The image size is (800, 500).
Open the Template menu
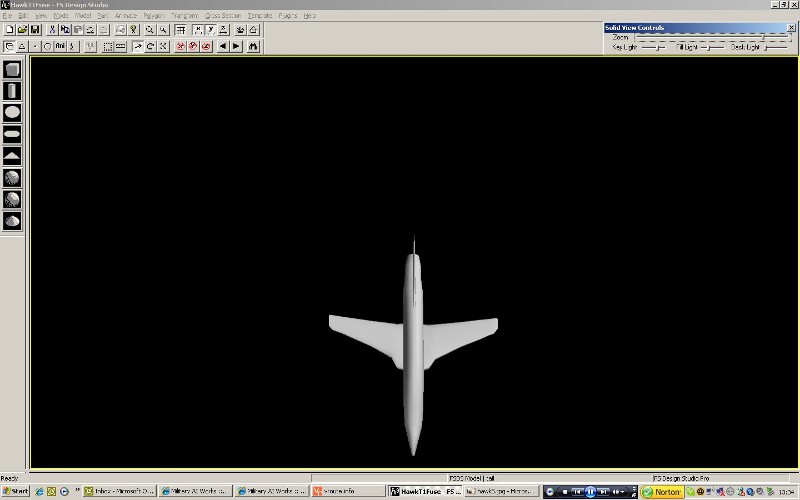[x=260, y=16]
